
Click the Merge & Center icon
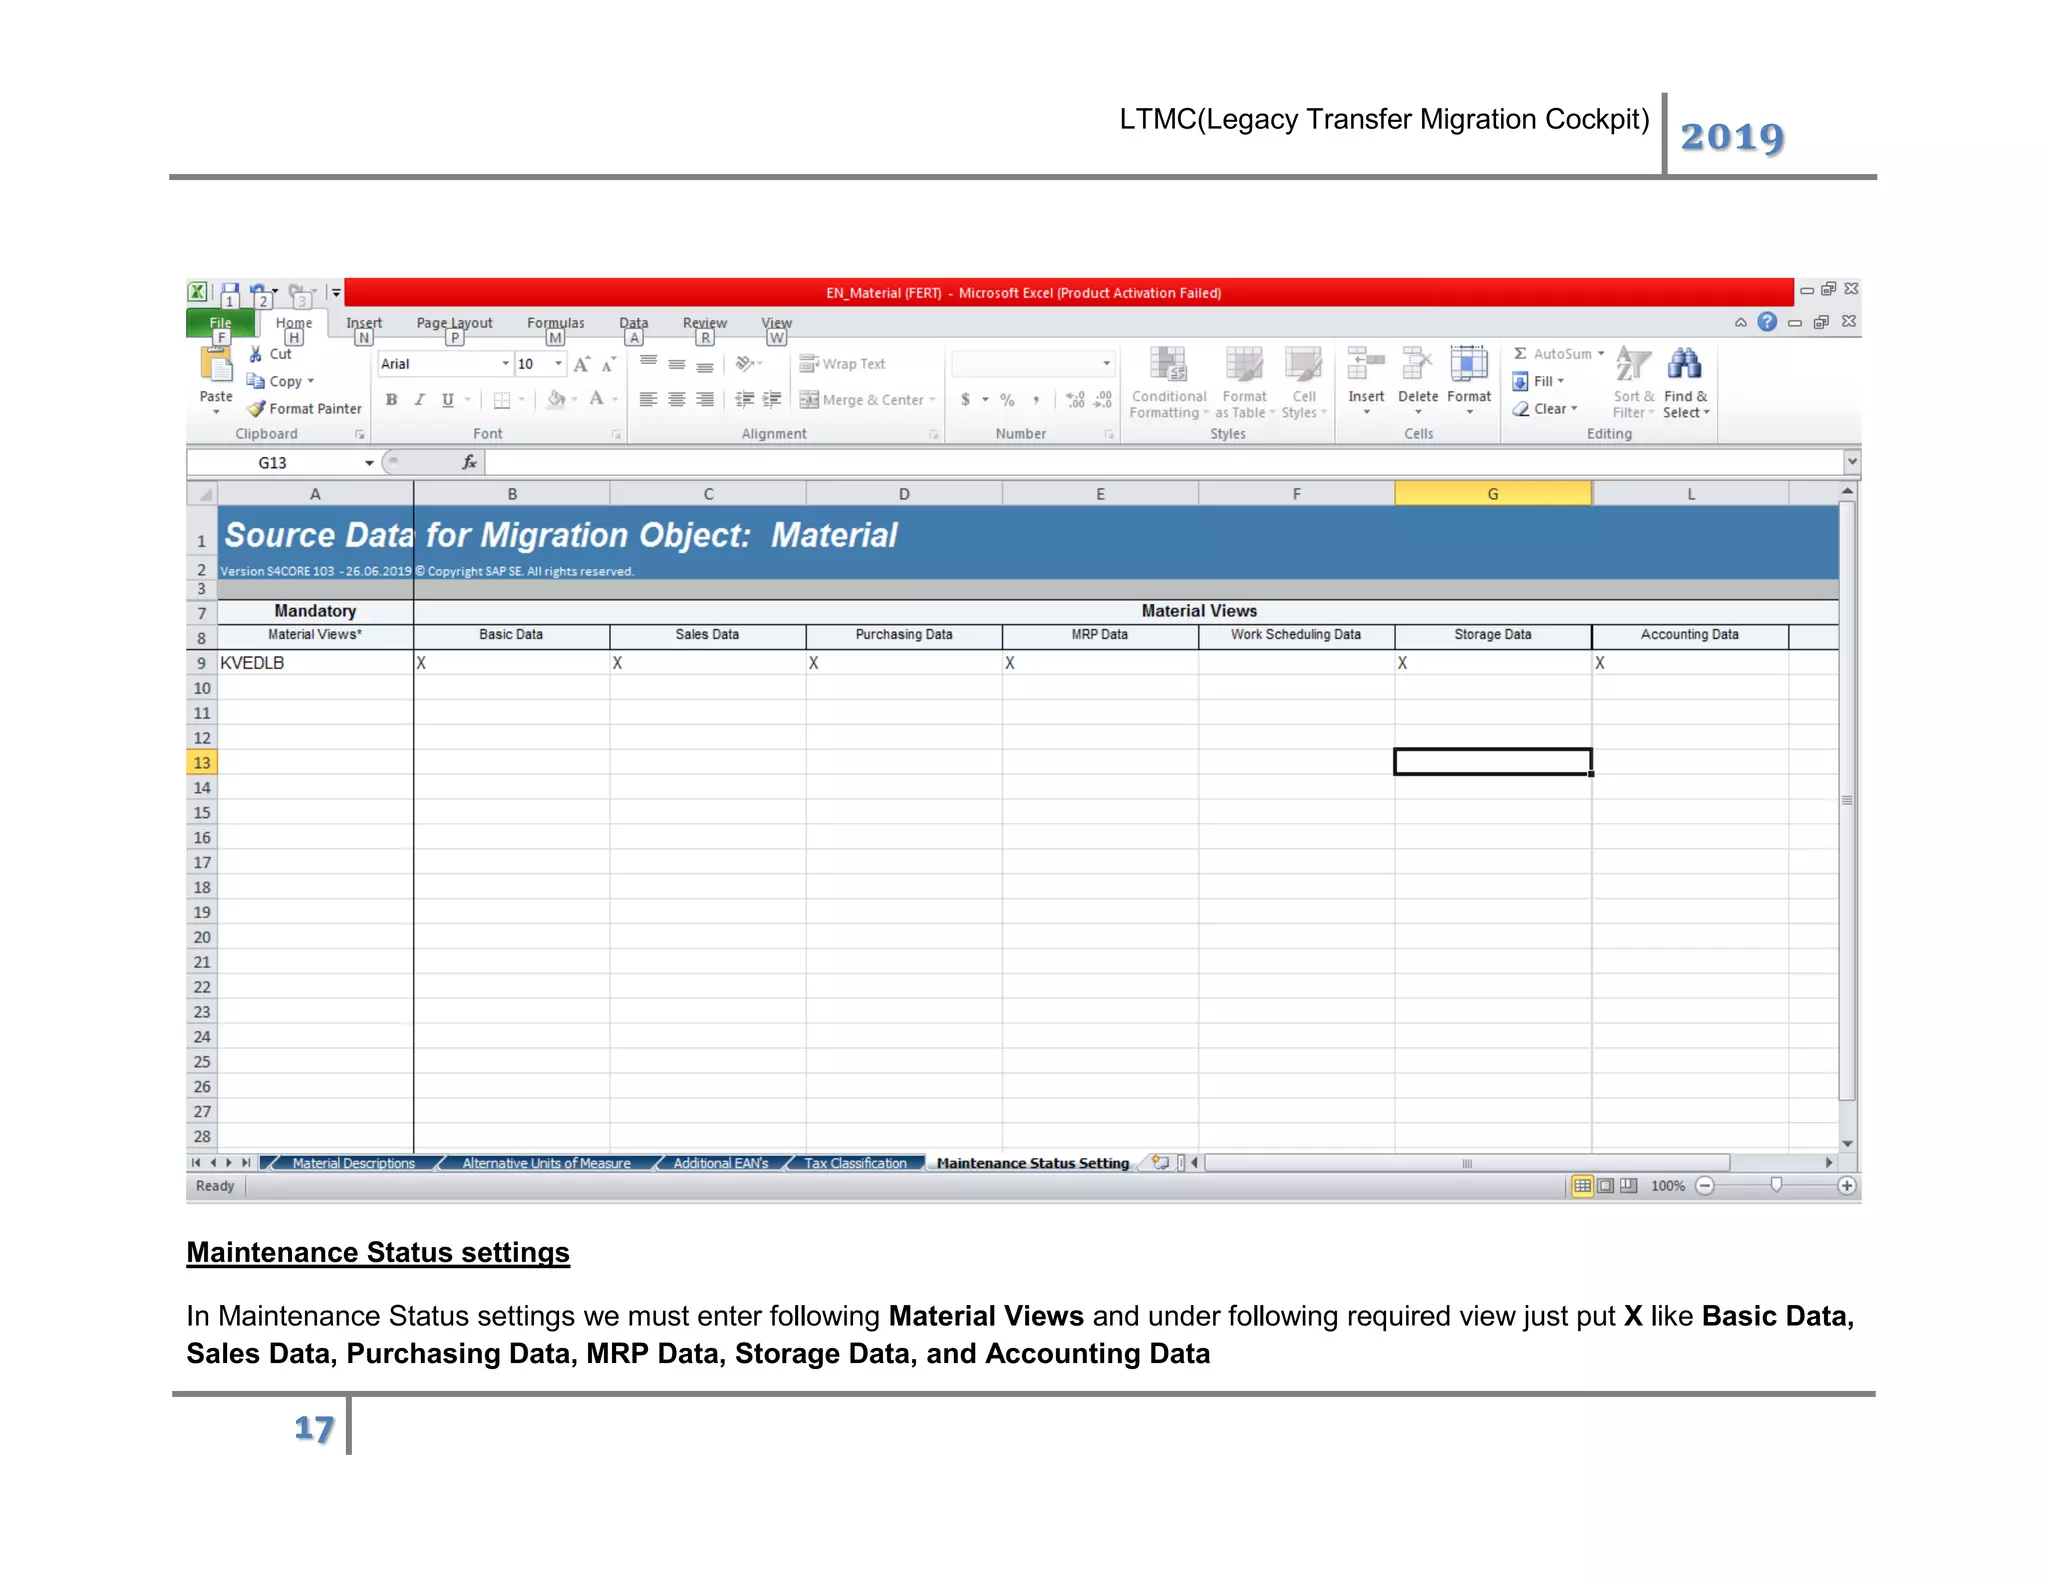click(810, 400)
